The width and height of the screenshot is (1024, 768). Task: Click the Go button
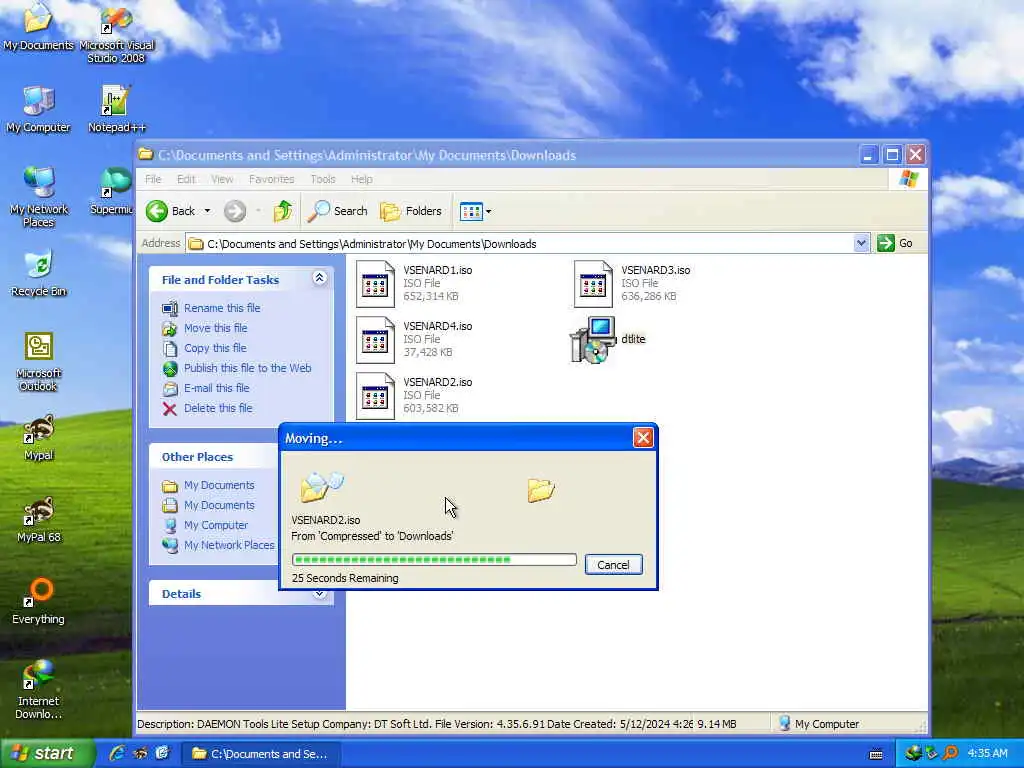click(895, 244)
